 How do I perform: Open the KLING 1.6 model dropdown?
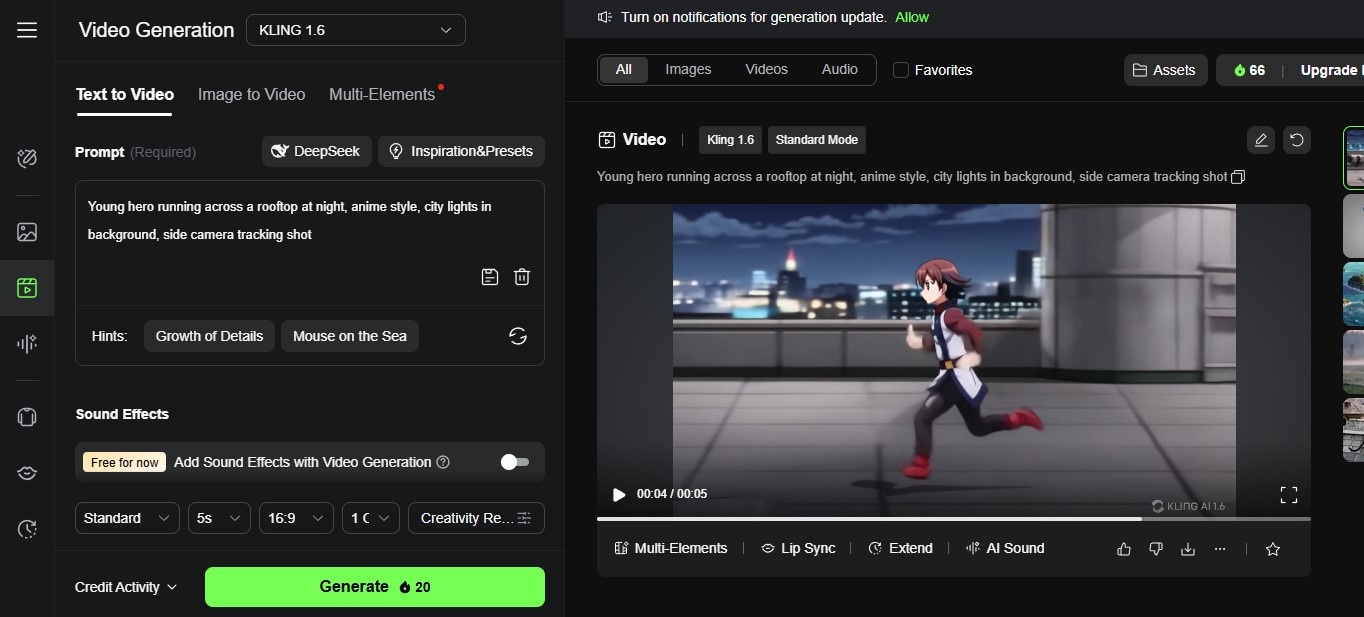click(x=356, y=30)
